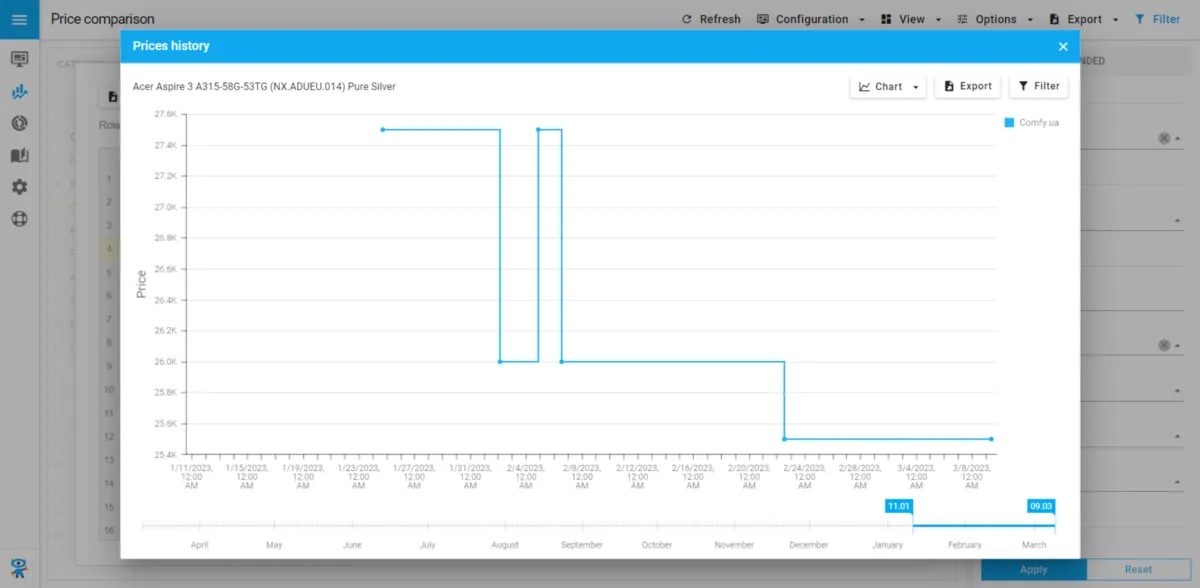Viewport: 1200px width, 588px height.
Task: Click December on the timeline navigator
Action: (808, 545)
